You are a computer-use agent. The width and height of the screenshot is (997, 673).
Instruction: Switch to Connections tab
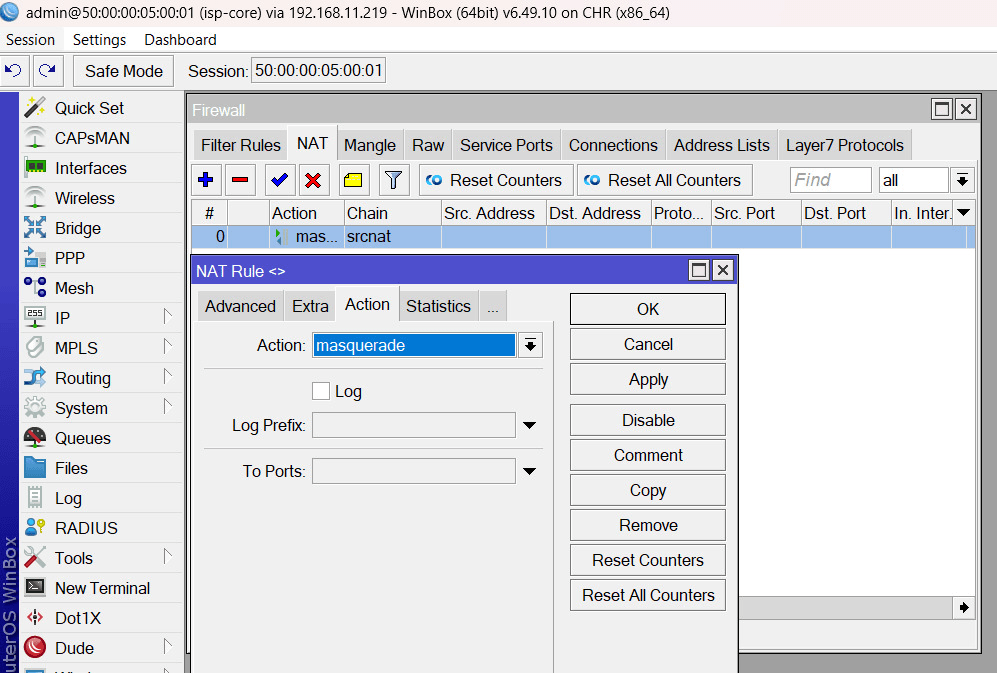pyautogui.click(x=613, y=145)
